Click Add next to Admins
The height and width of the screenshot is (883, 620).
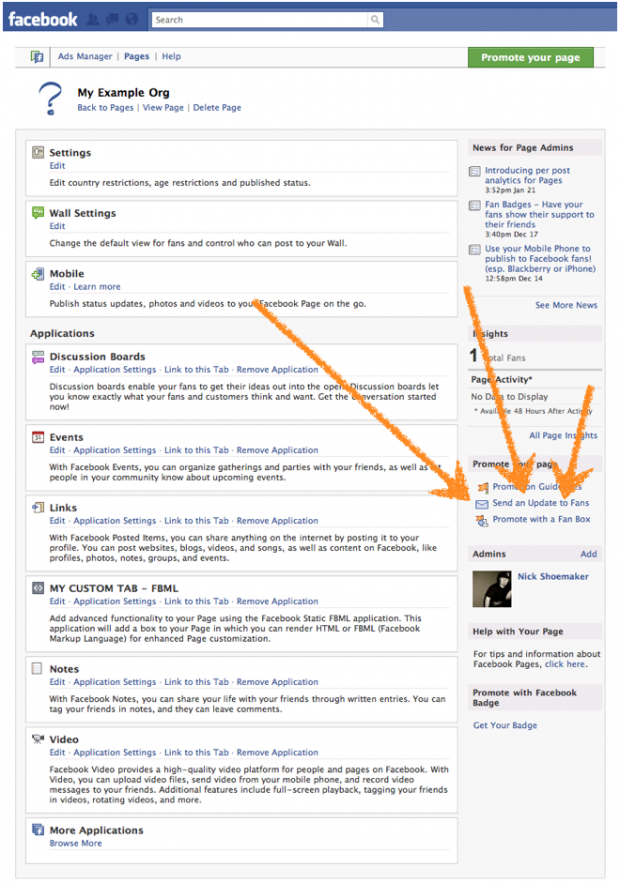(x=588, y=554)
